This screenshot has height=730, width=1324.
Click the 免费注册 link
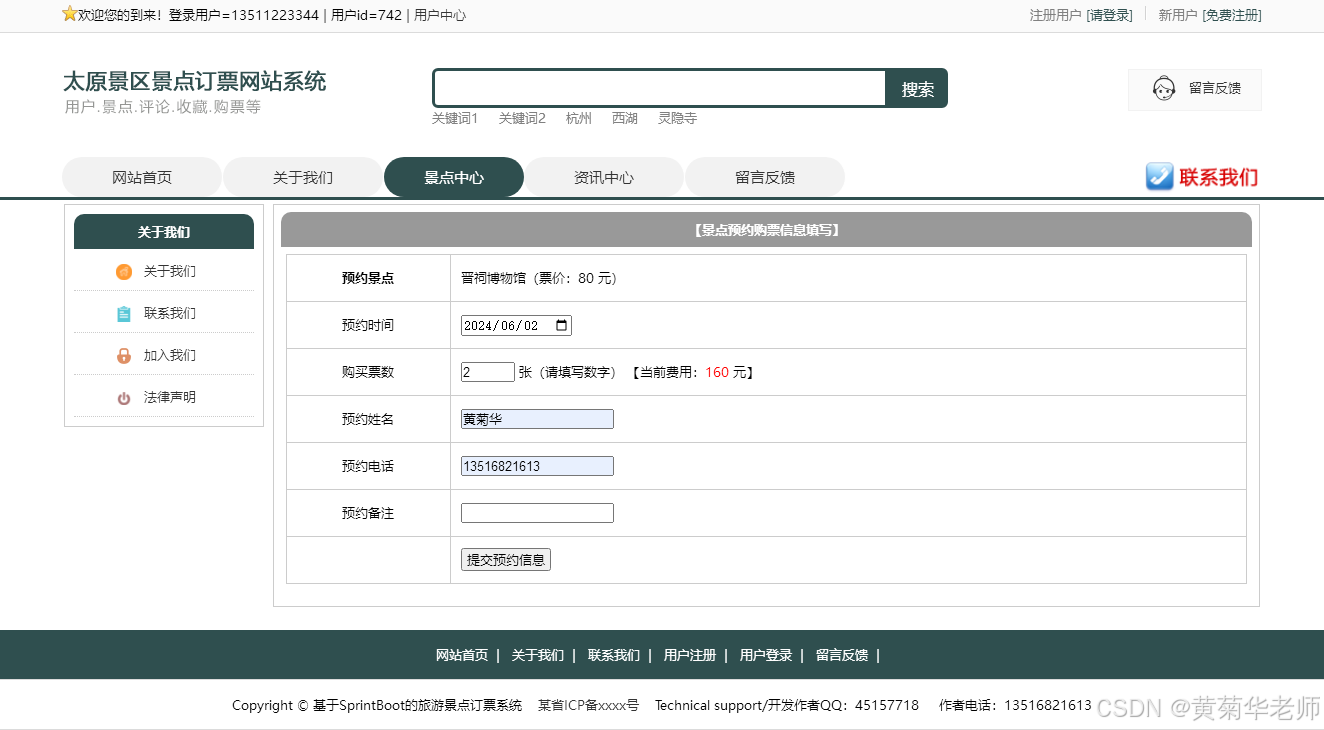[1232, 15]
